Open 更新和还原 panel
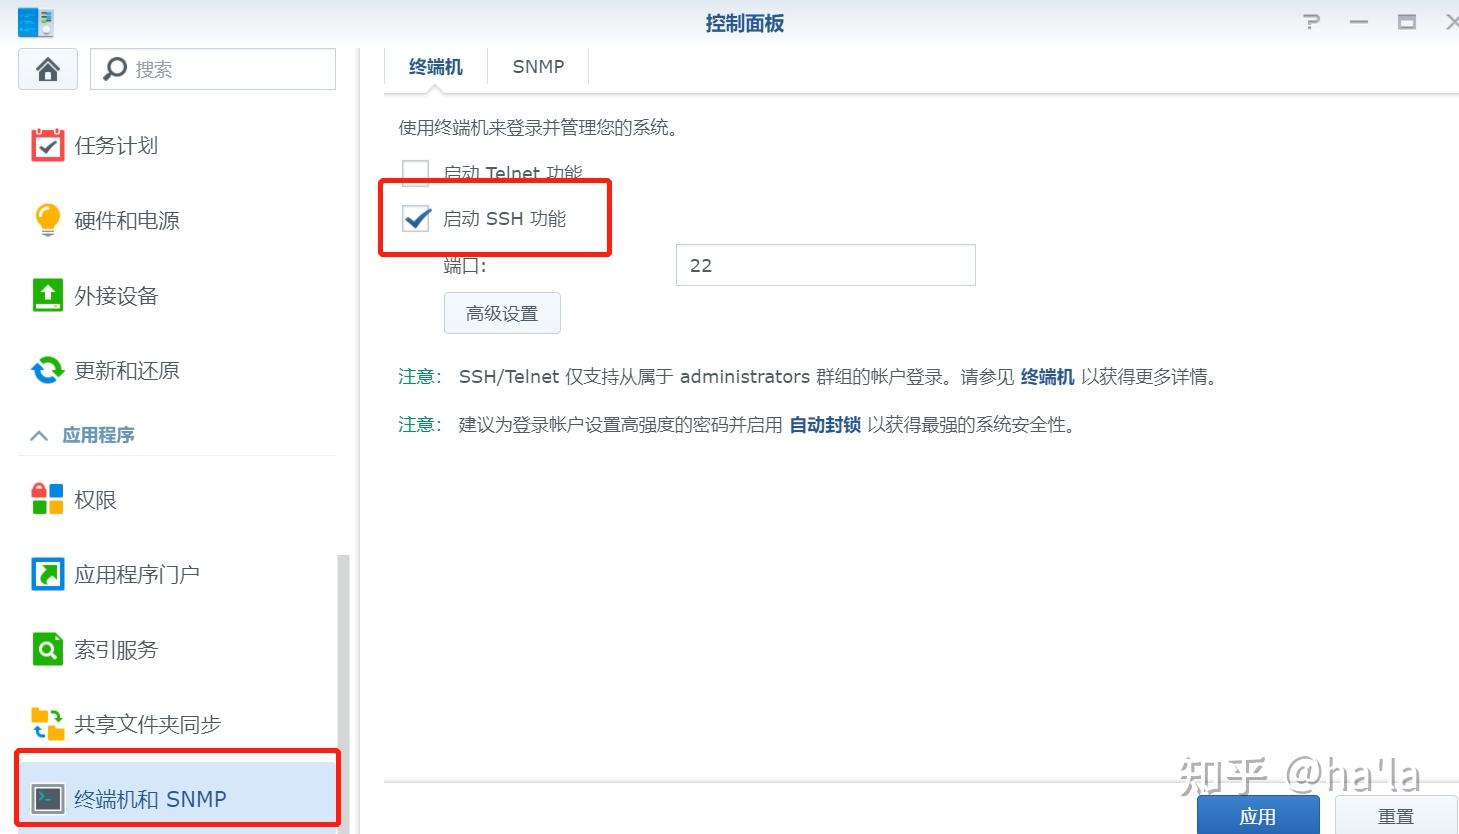The height and width of the screenshot is (834, 1459). point(47,369)
